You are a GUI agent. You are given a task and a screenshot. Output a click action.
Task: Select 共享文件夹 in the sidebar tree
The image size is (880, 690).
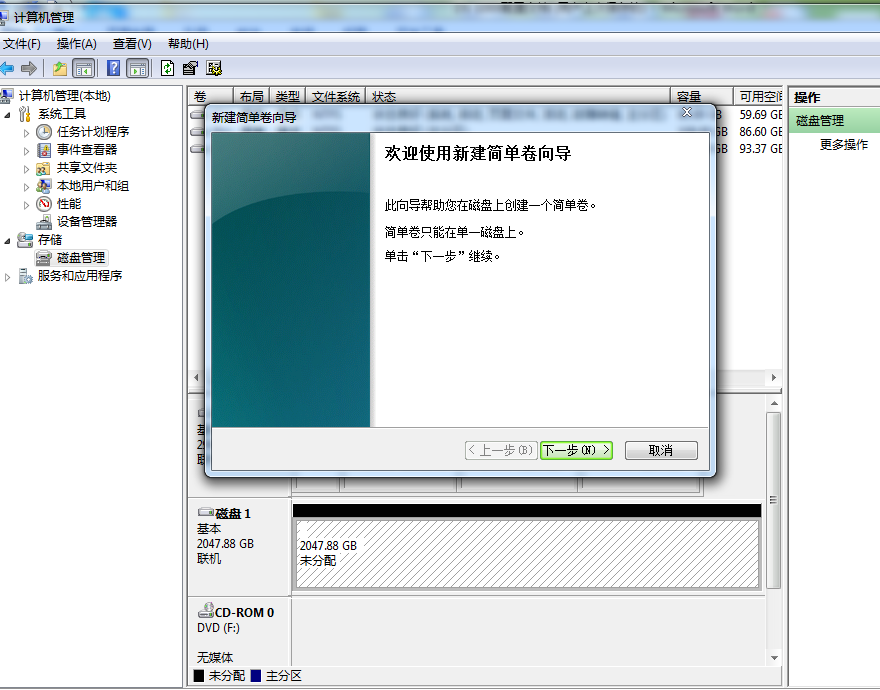click(87, 168)
